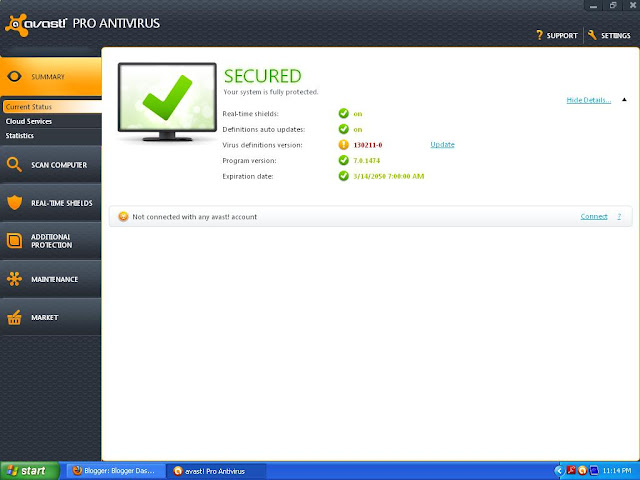Click the Summary eye icon
Screen dimensions: 640x480
click(x=14, y=76)
